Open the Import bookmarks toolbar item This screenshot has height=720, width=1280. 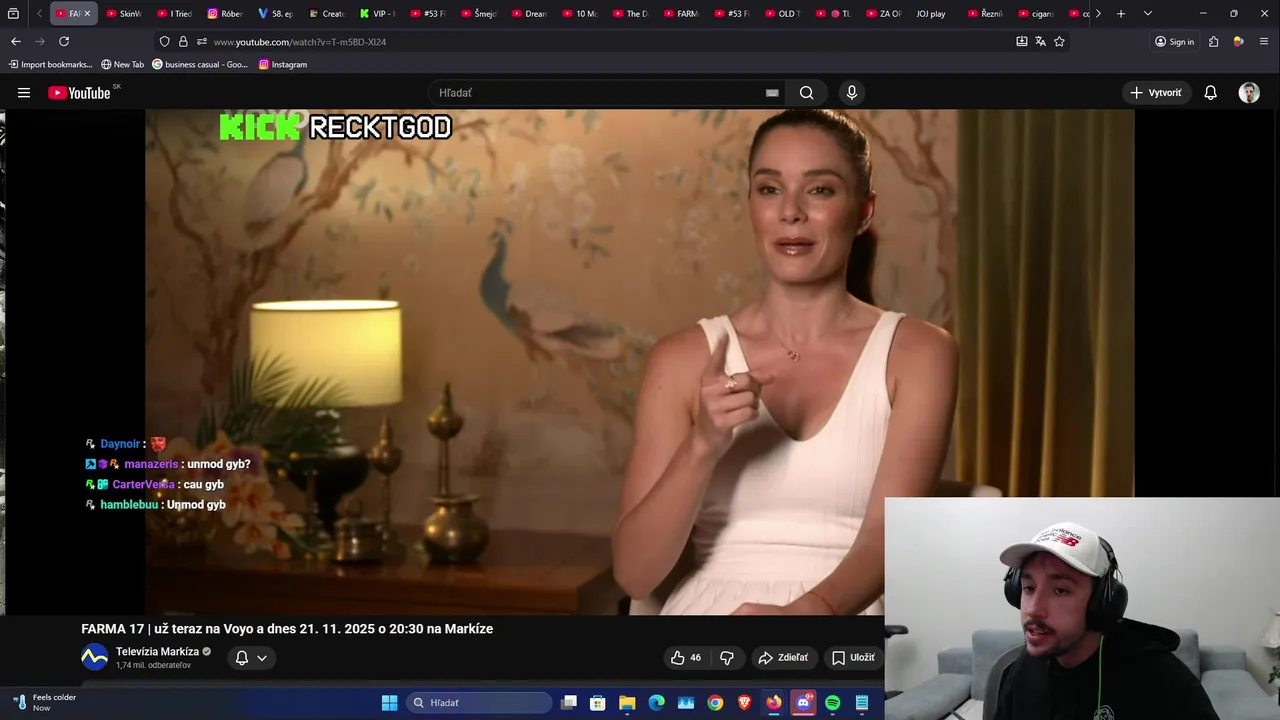[51, 64]
